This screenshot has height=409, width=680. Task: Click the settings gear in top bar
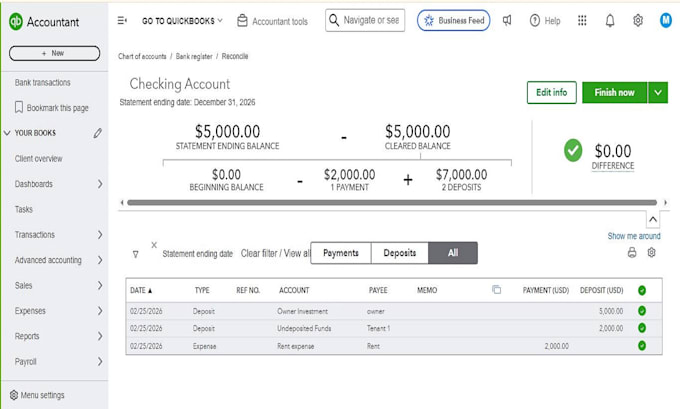pos(638,20)
